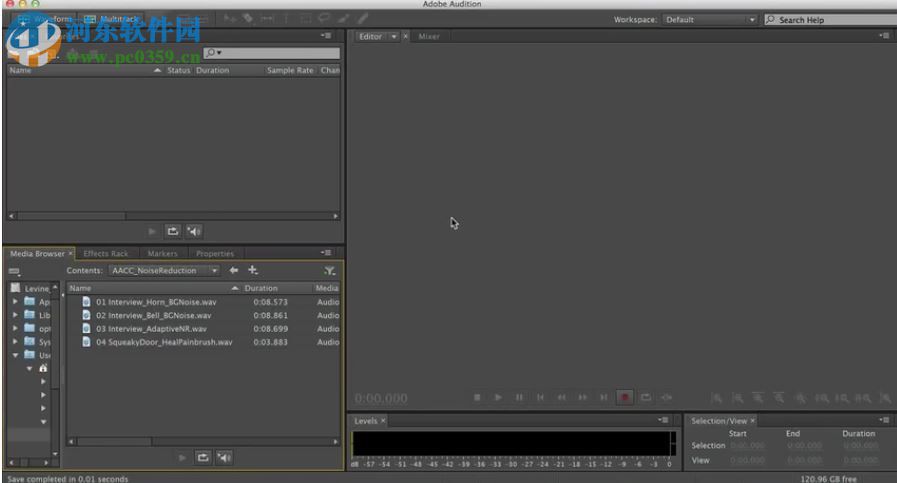Open the Contents AACC_NoiseReduction dropdown
This screenshot has height=483, width=897.
(x=164, y=270)
